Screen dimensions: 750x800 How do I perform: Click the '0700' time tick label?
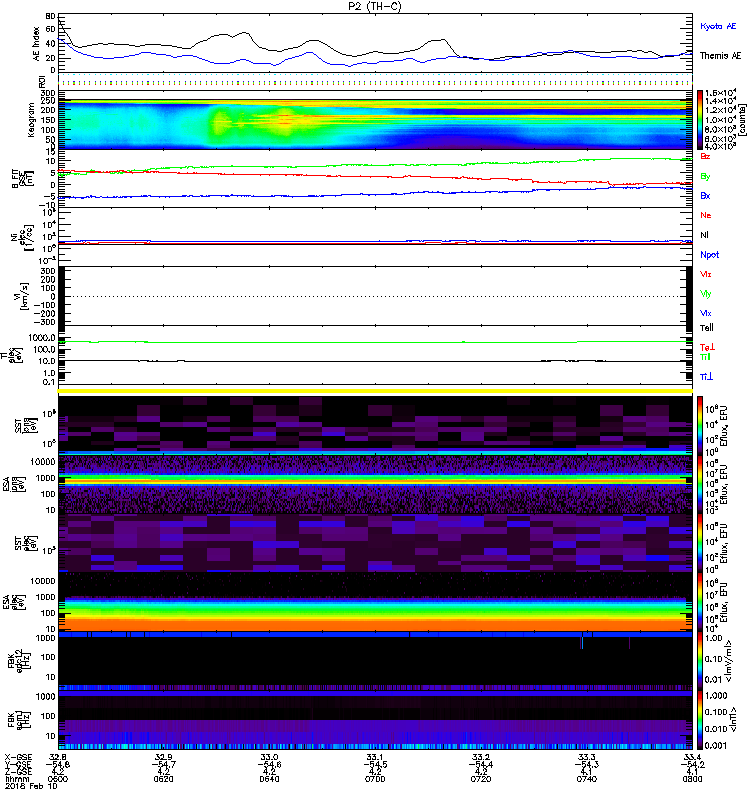click(375, 779)
